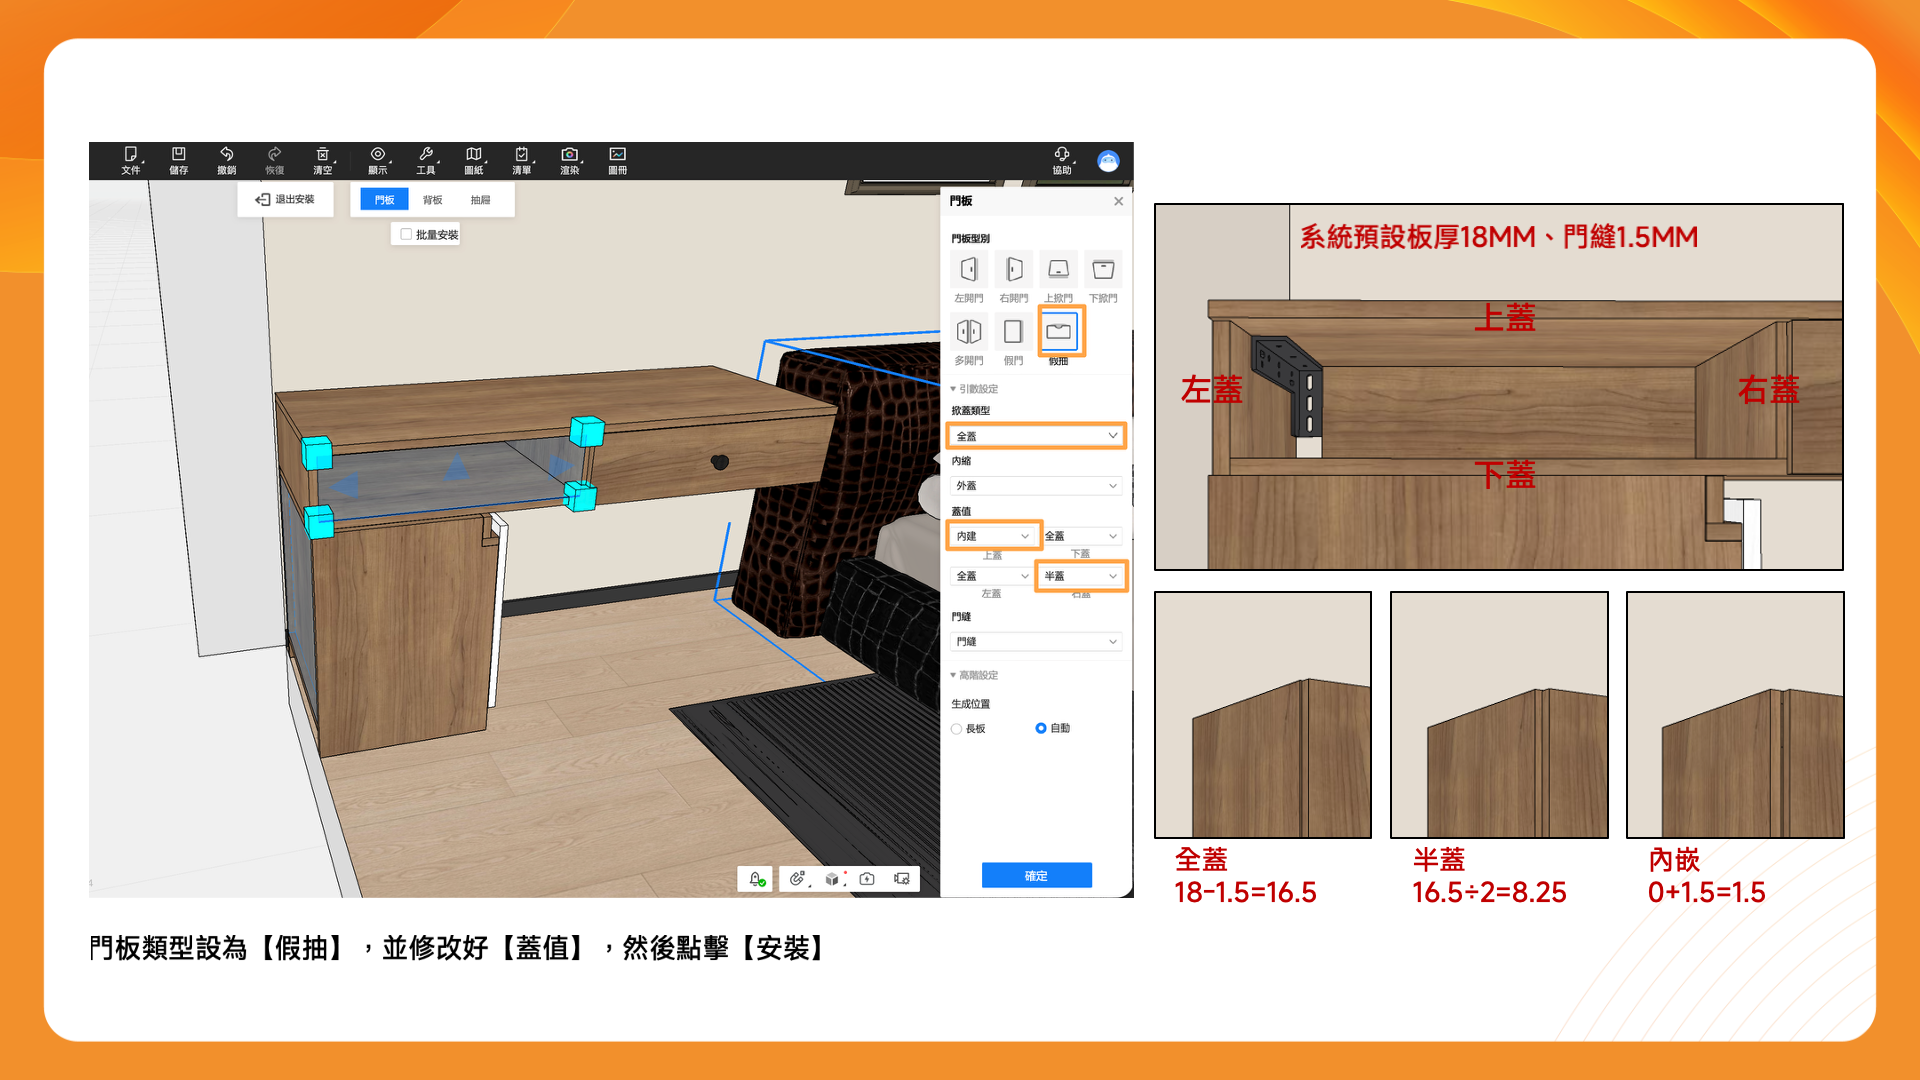Switch to the 背板 tab
Image resolution: width=1920 pixels, height=1080 pixels.
432,200
